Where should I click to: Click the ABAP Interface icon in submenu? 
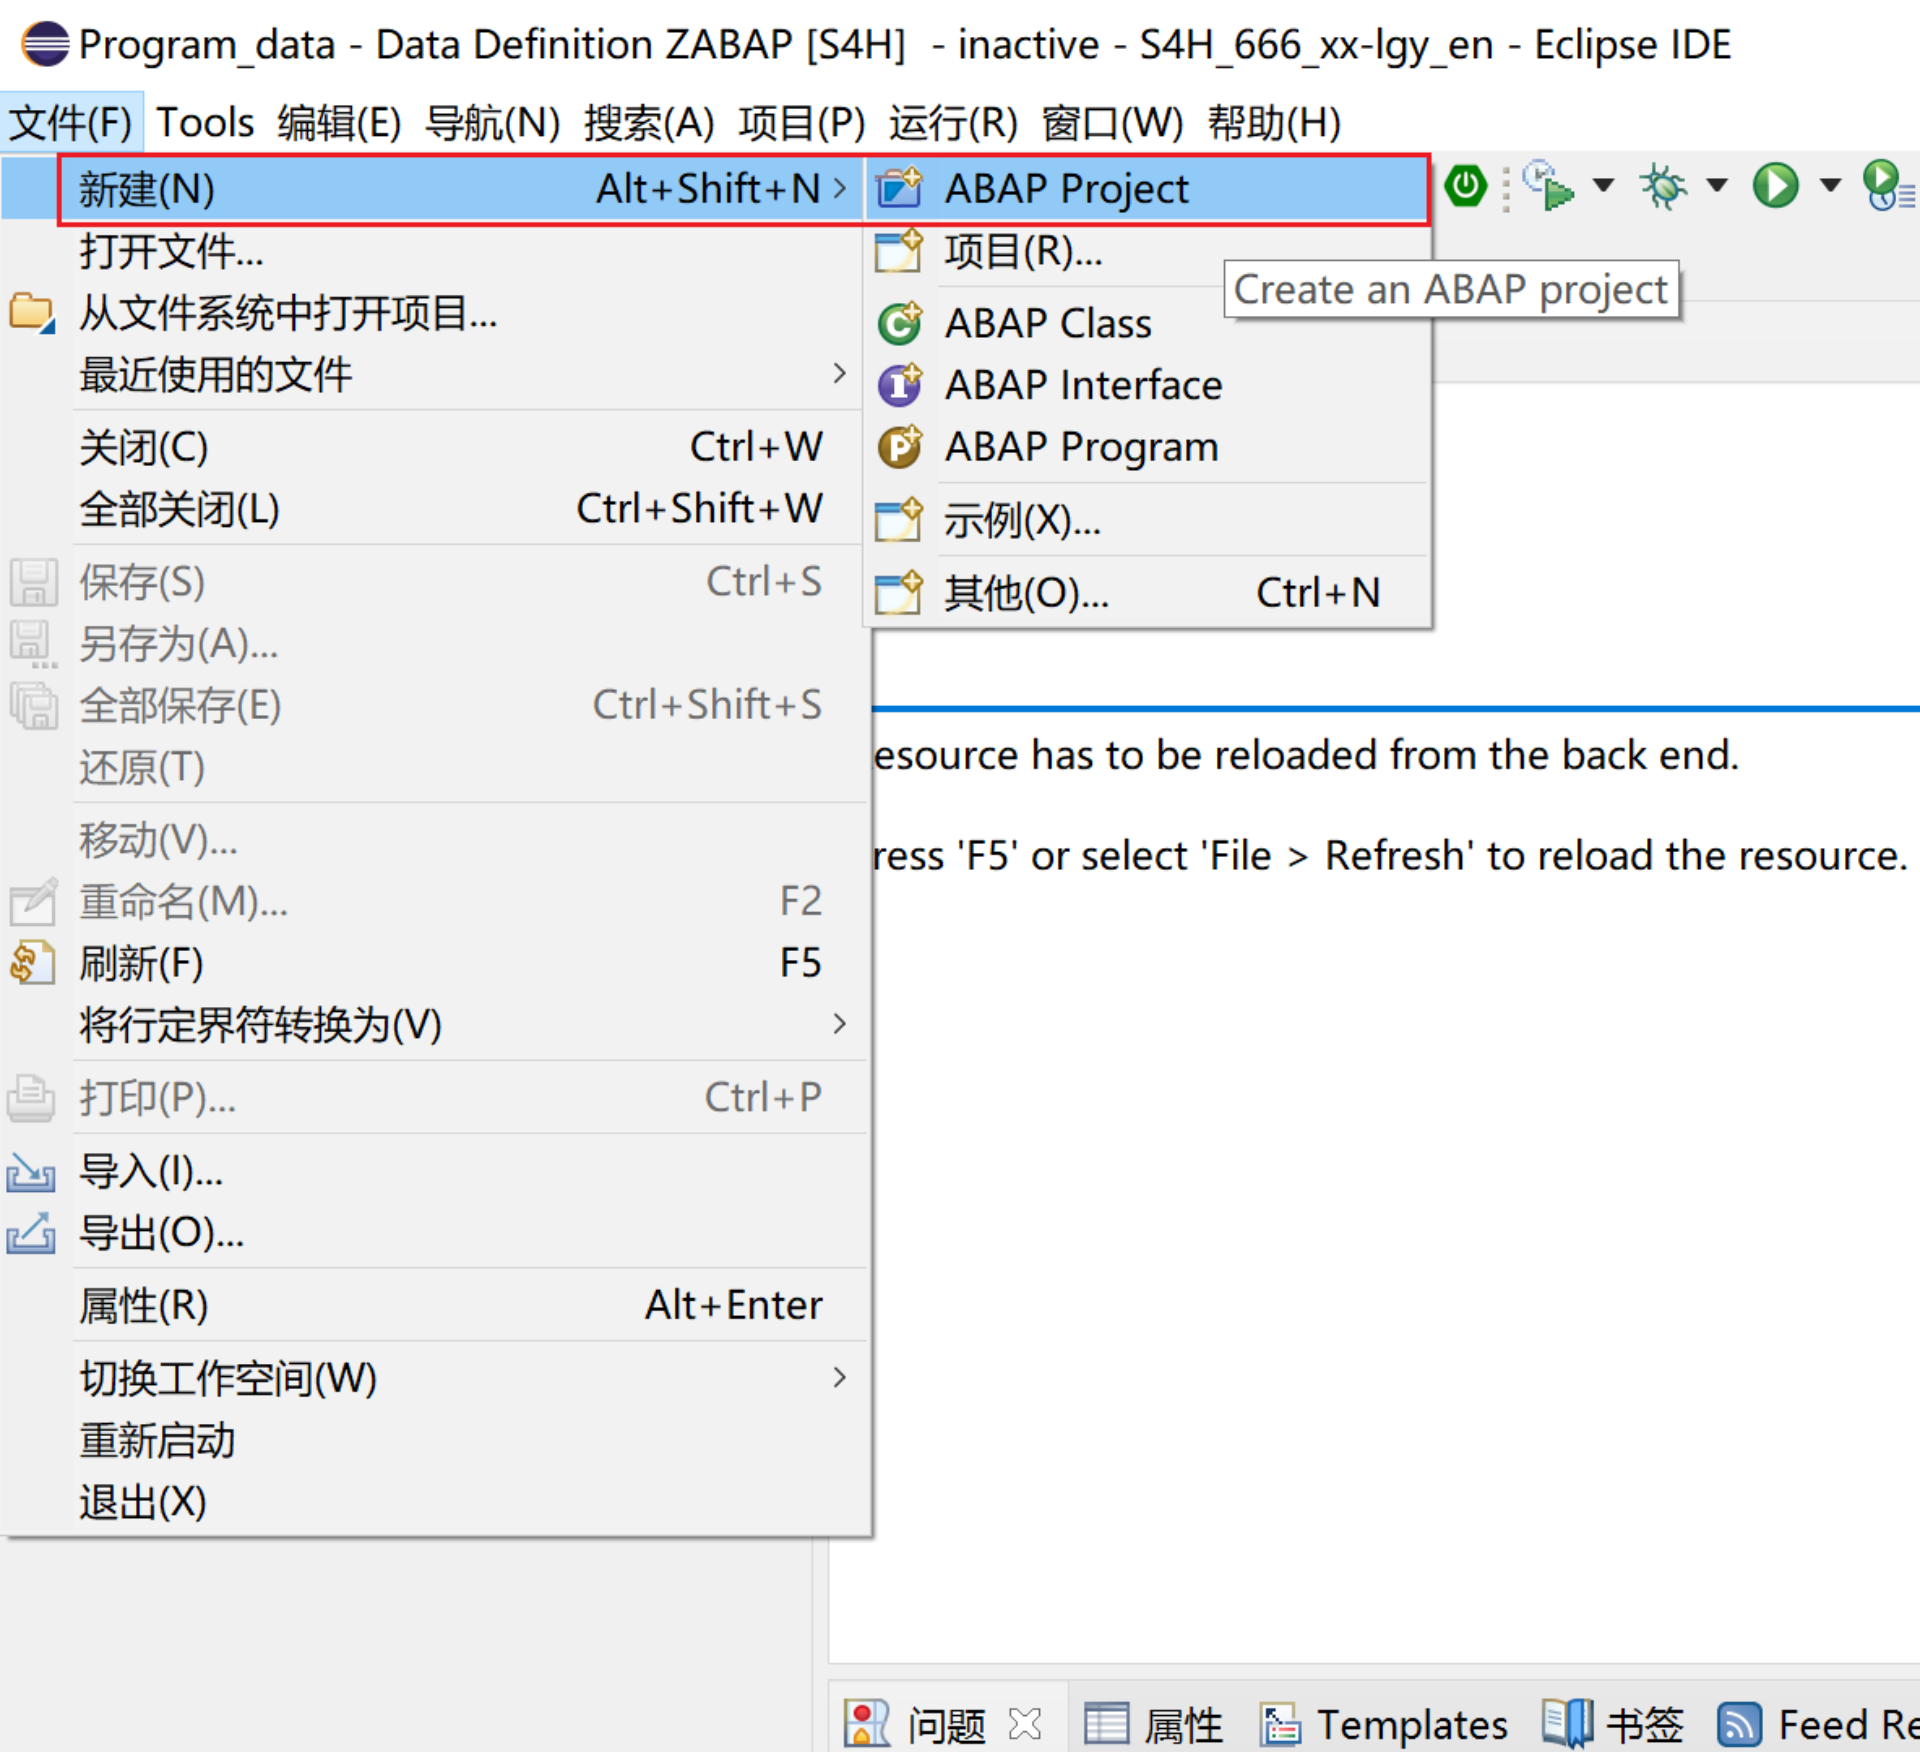coord(899,386)
